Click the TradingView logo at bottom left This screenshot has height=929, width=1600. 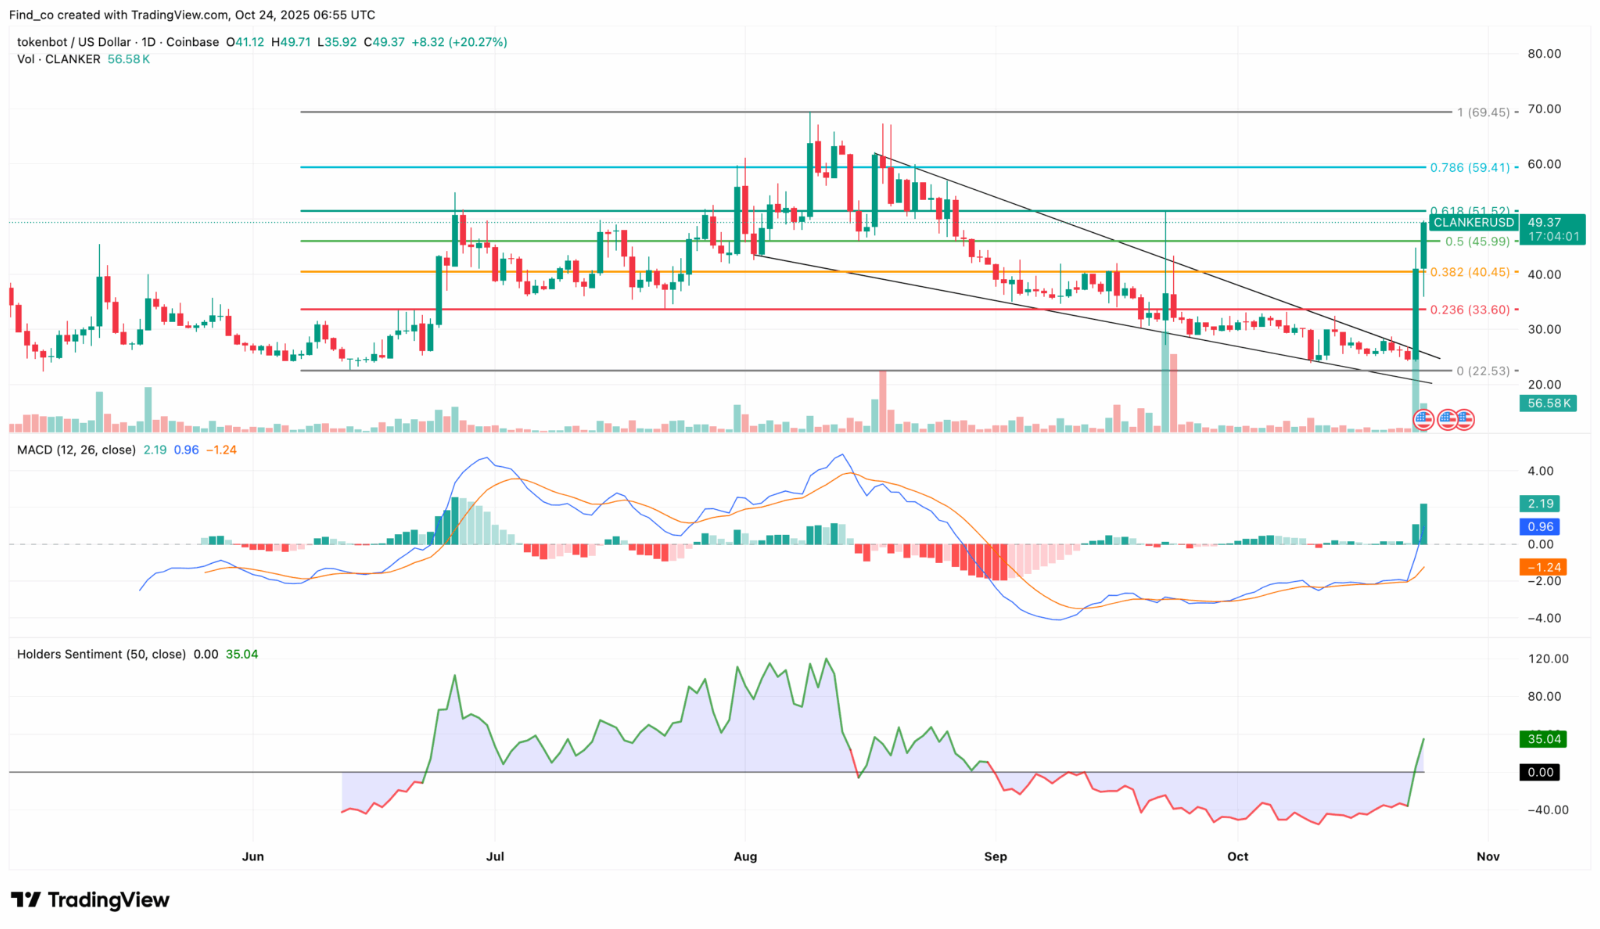coord(90,900)
